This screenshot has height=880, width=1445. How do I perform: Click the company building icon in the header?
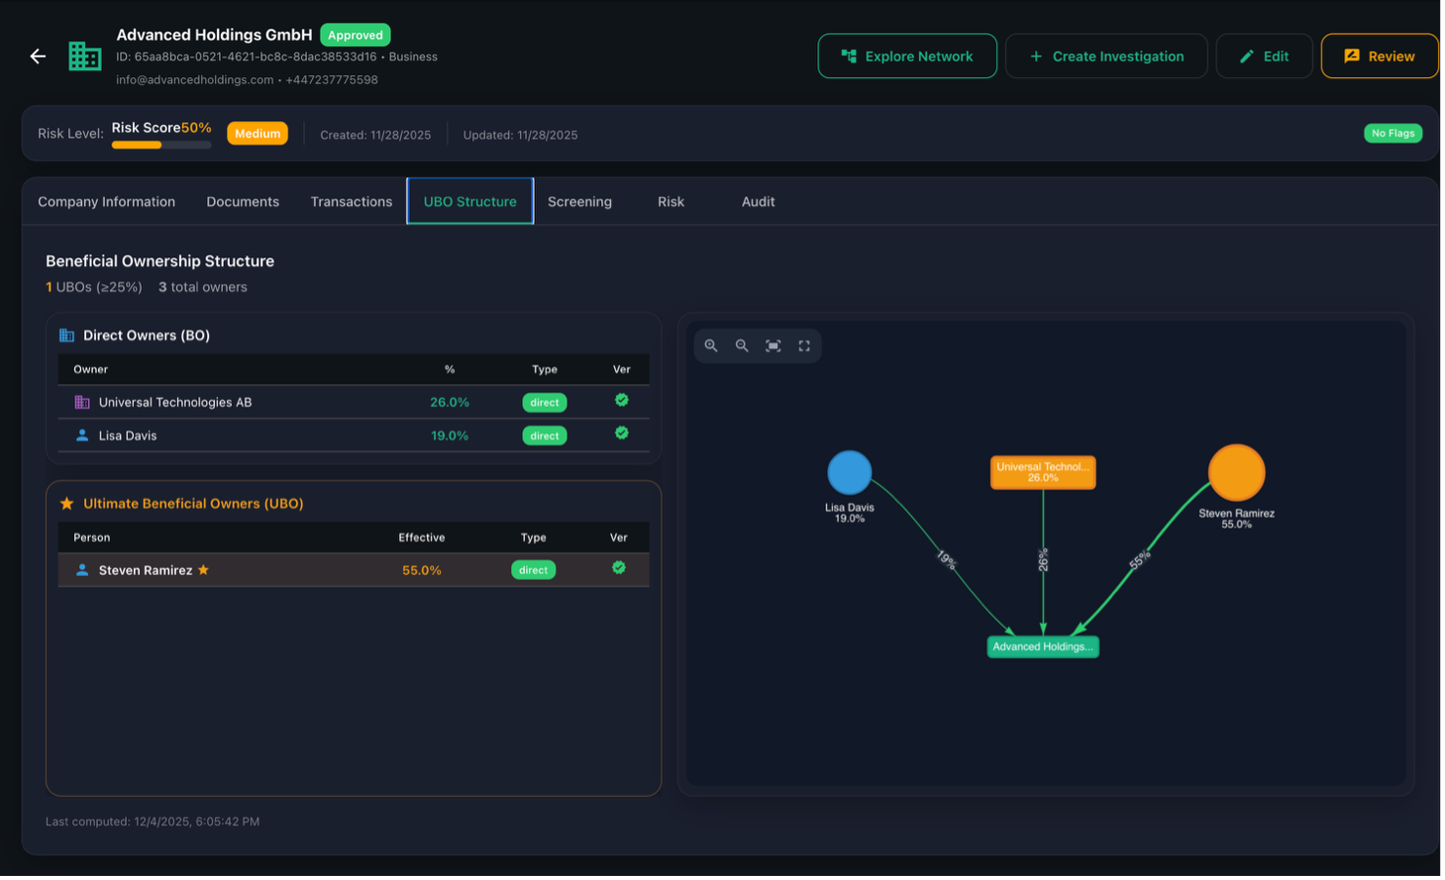click(x=85, y=56)
